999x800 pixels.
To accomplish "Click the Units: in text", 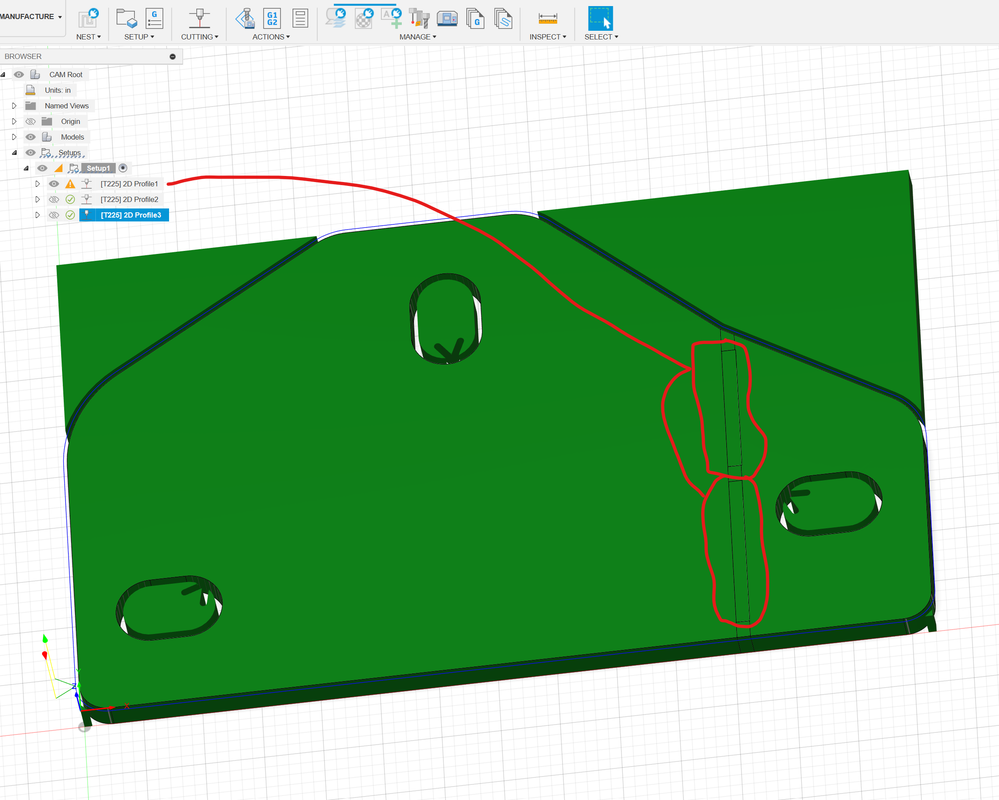I will pos(57,90).
